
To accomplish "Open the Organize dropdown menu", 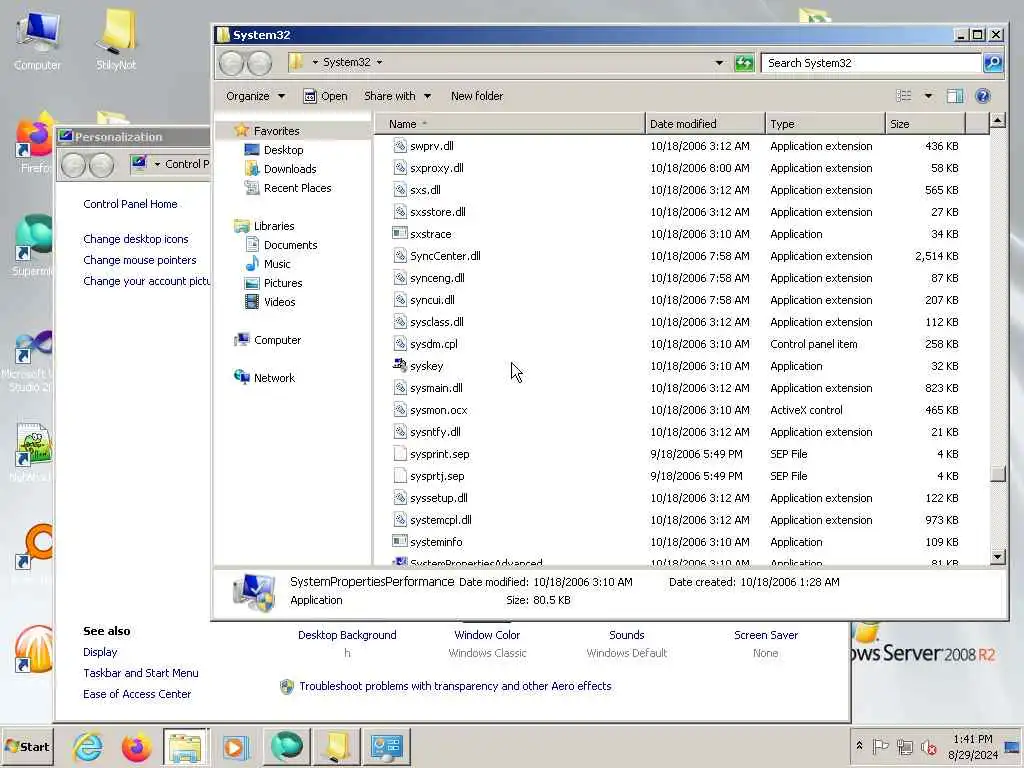I will 255,96.
